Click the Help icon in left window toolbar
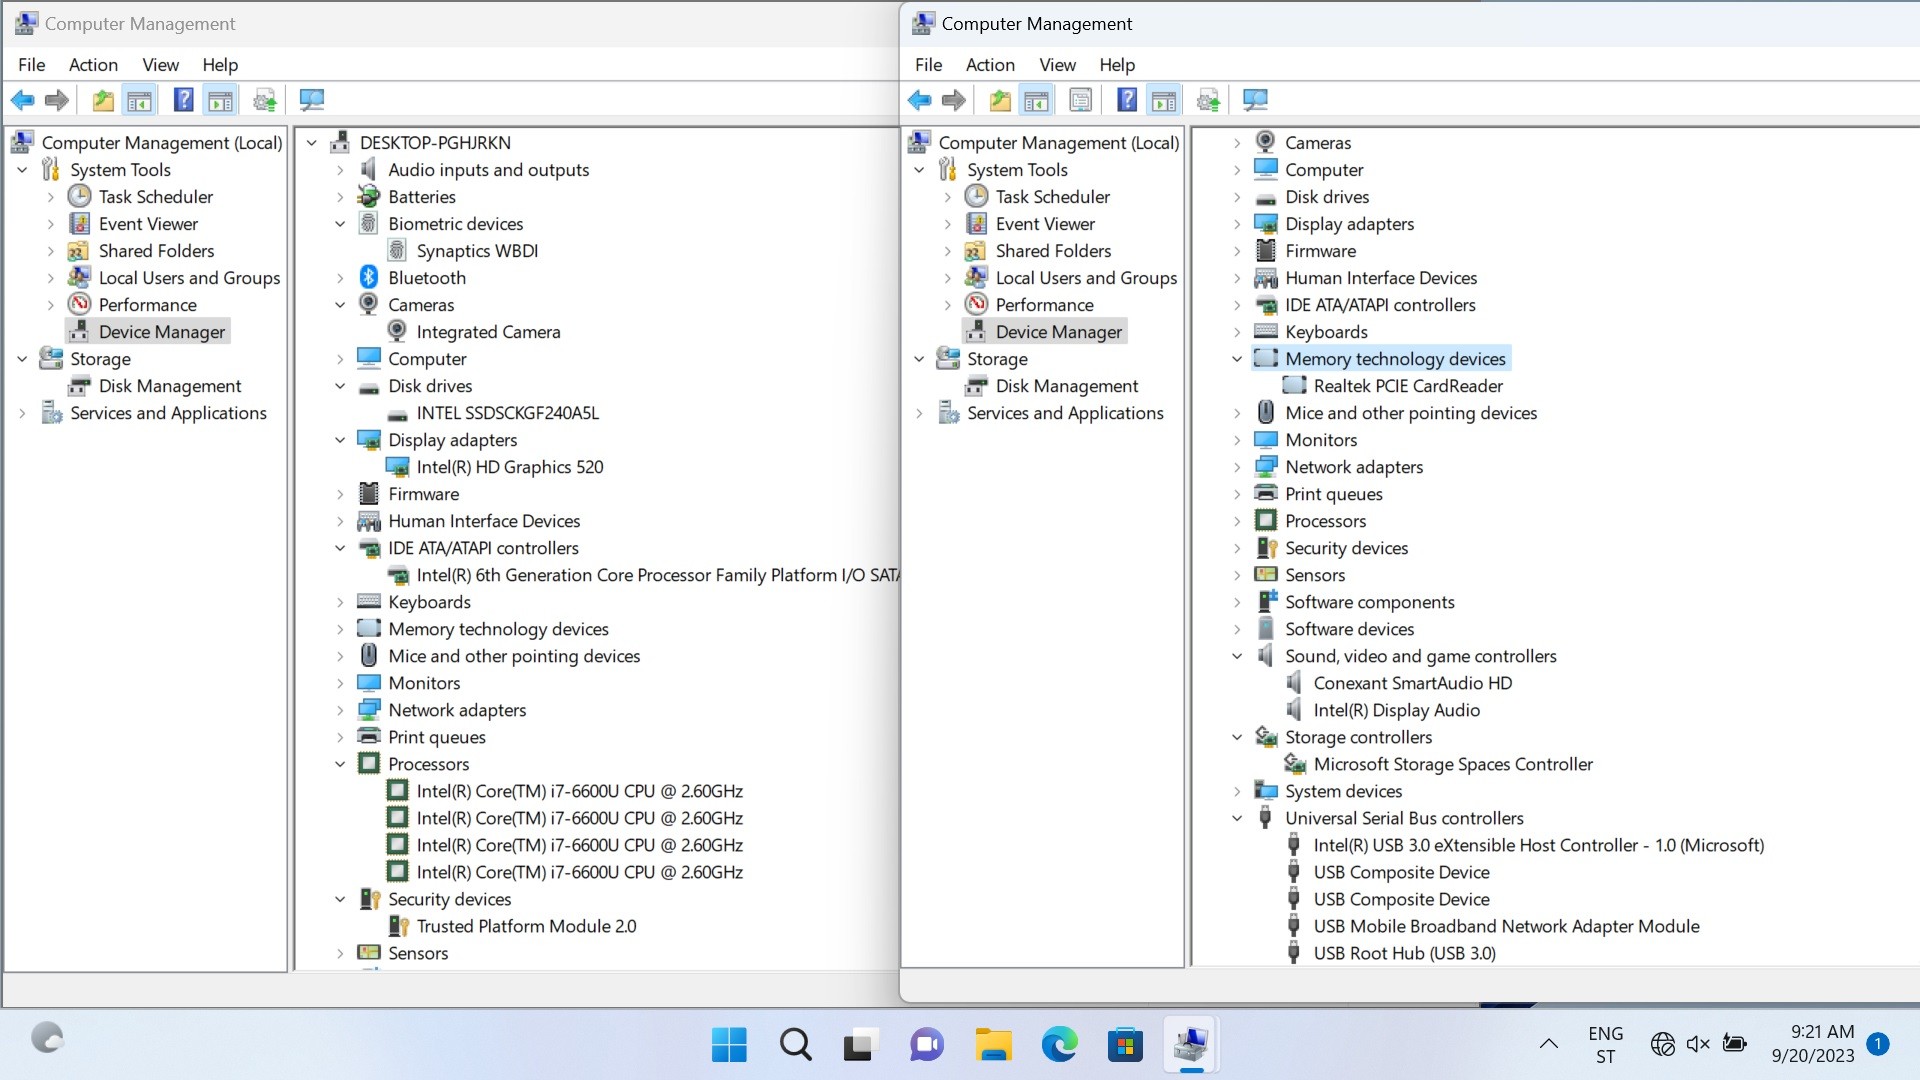This screenshot has width=1920, height=1080. coord(183,100)
